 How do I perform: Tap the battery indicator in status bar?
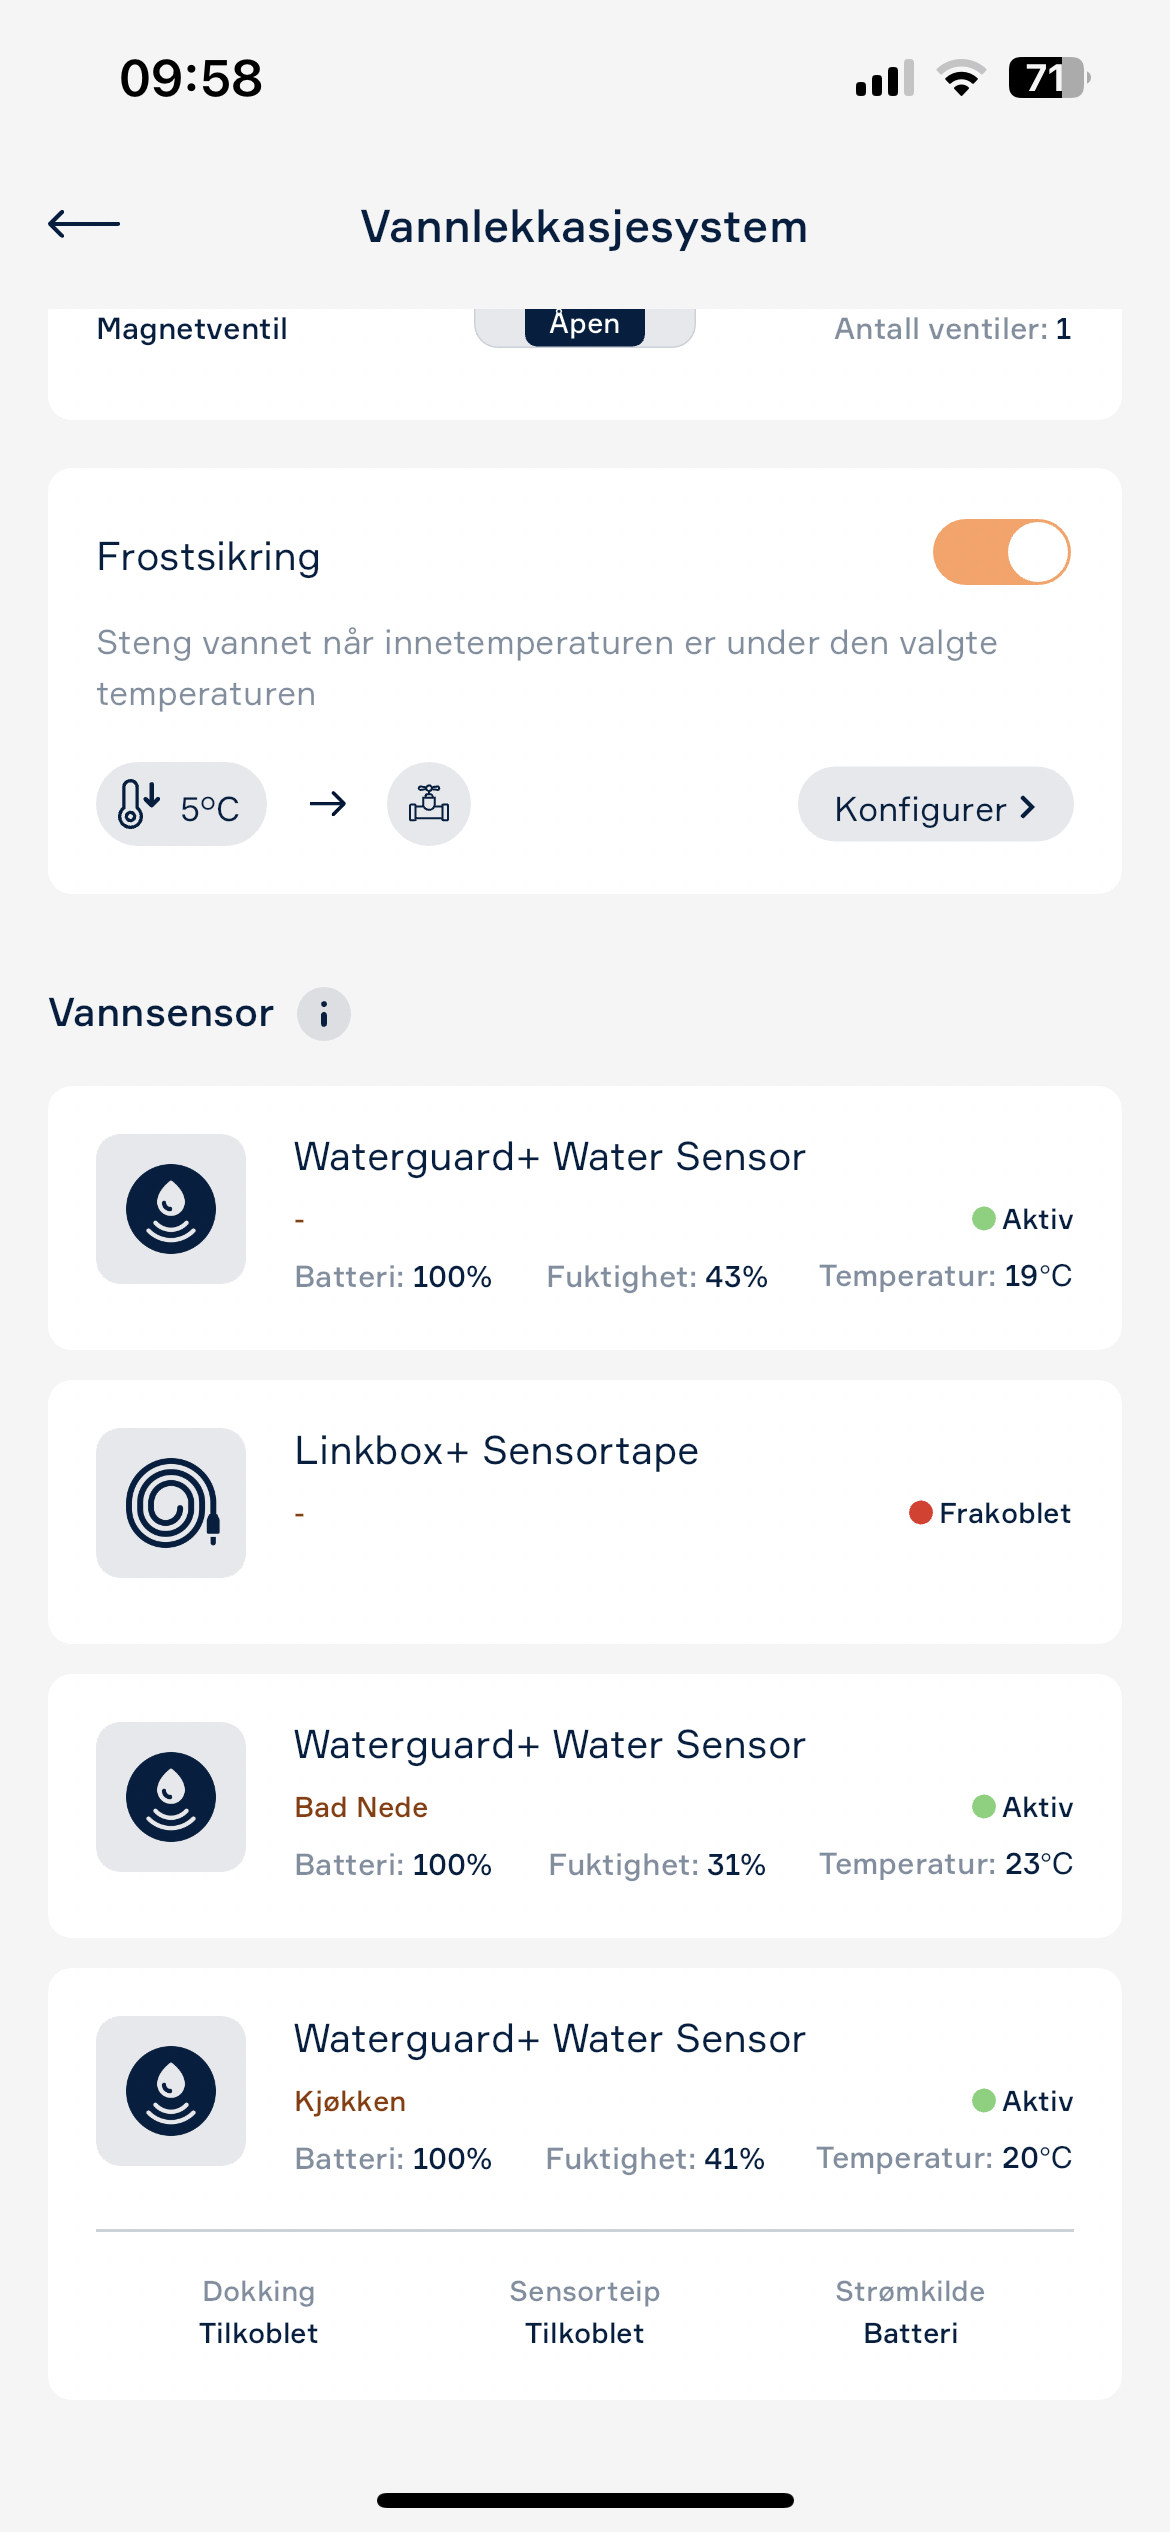tap(1048, 78)
